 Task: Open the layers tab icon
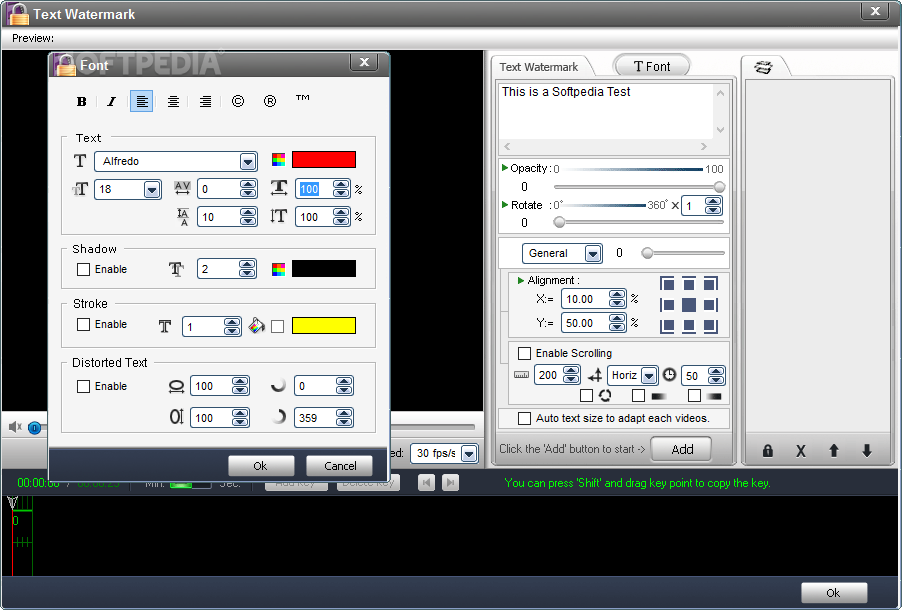click(x=763, y=67)
